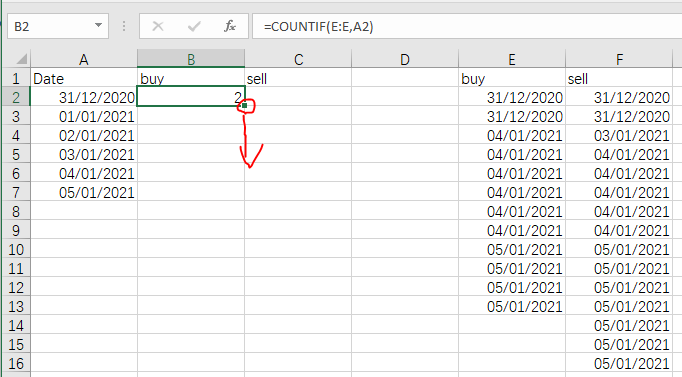Screen dimensions: 682x377
Task: Select column B header
Action: tap(191, 59)
